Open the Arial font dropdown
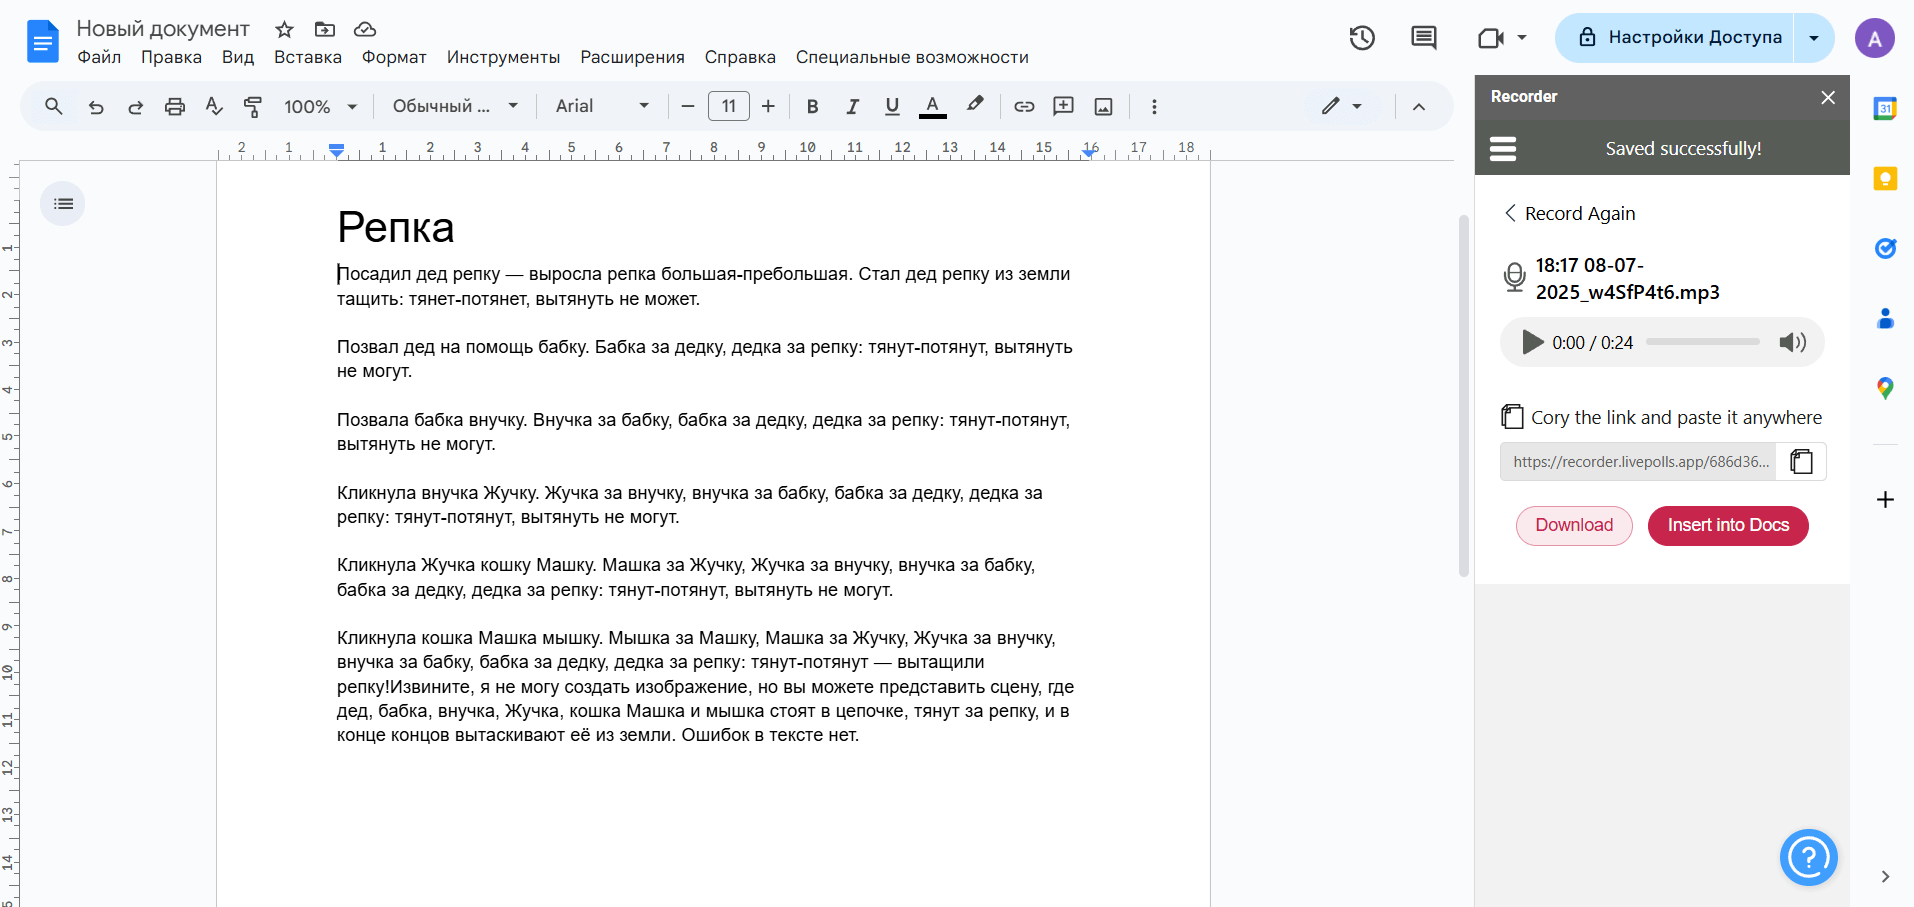Viewport: 1914px width, 907px height. point(602,106)
